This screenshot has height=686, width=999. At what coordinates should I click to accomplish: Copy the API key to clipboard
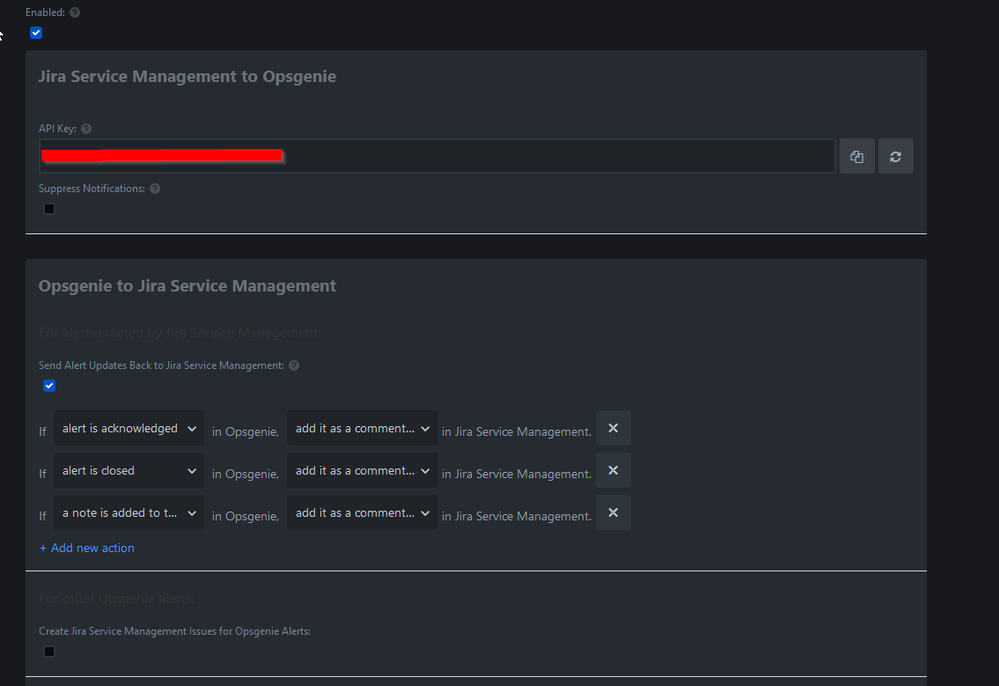(x=857, y=156)
